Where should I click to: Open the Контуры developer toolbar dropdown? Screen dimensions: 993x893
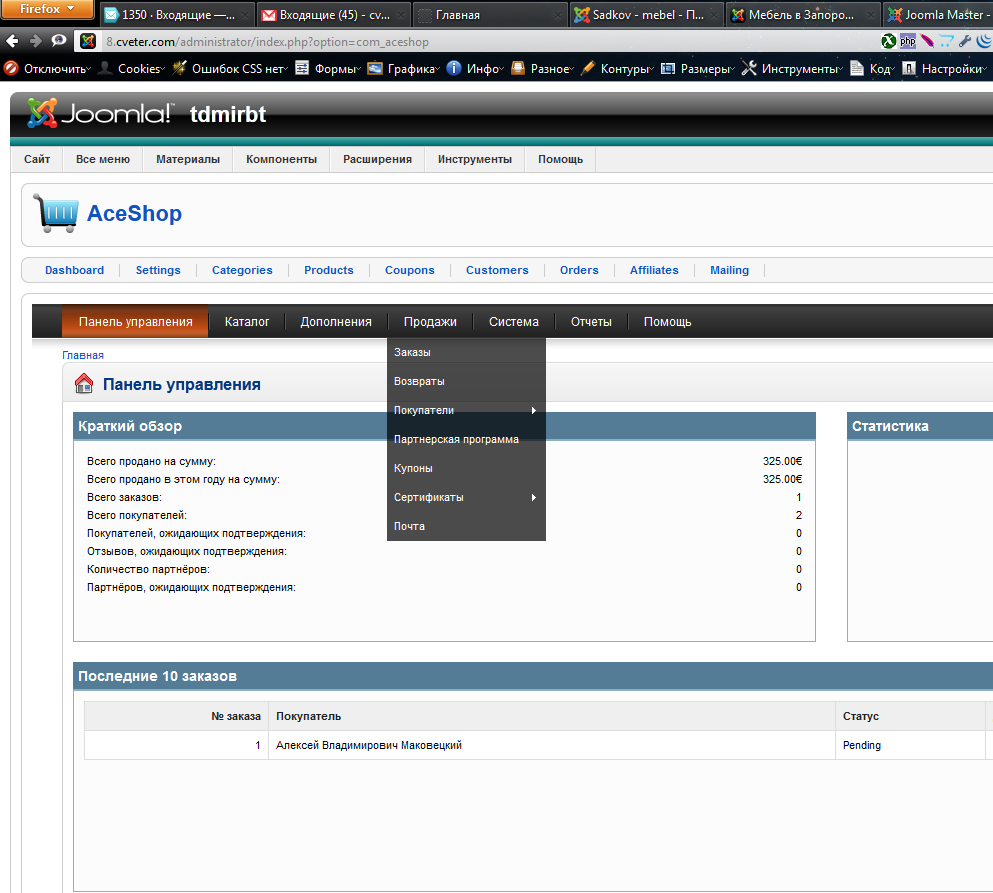[617, 68]
